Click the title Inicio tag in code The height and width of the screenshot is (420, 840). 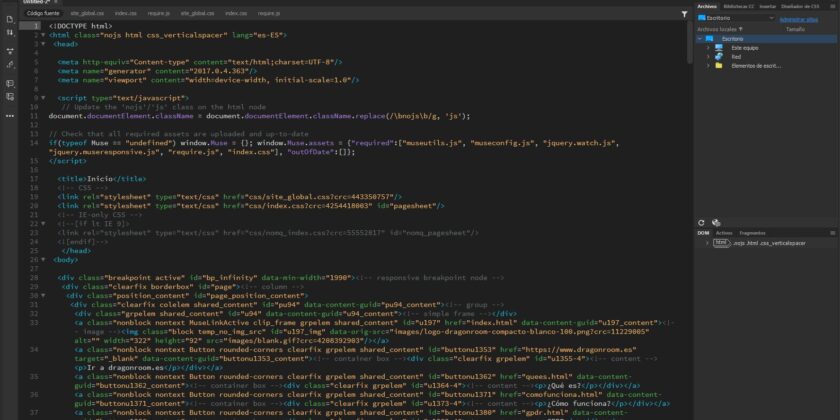(101, 178)
